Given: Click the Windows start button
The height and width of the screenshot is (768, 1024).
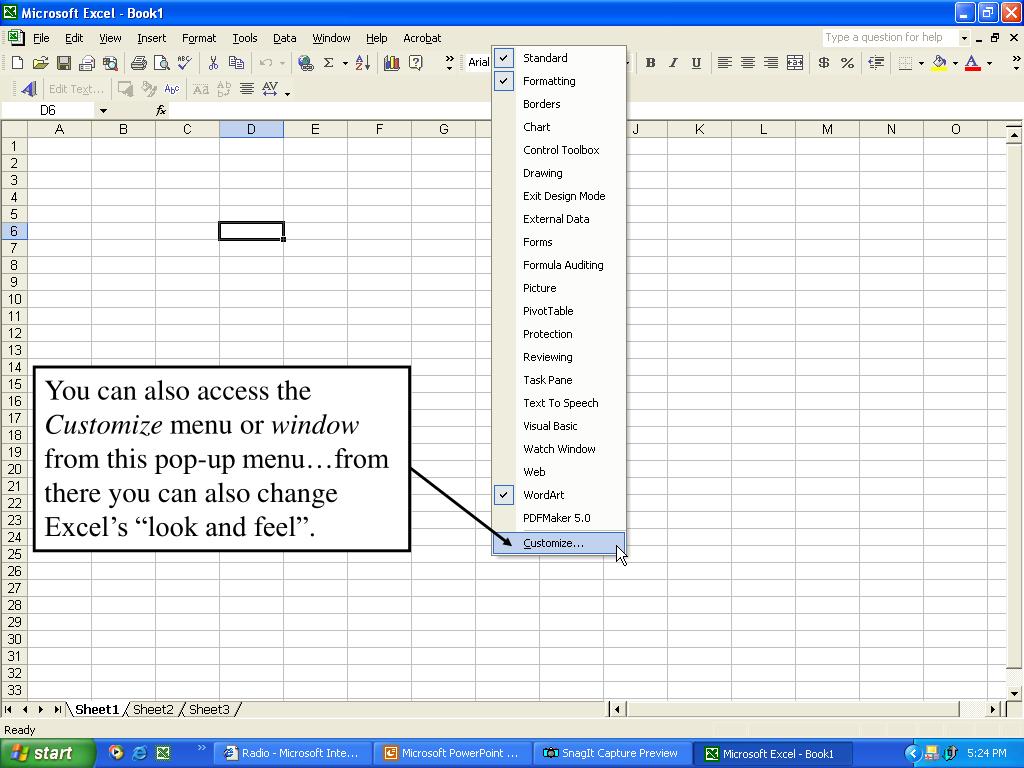Looking at the screenshot, I should pyautogui.click(x=48, y=754).
